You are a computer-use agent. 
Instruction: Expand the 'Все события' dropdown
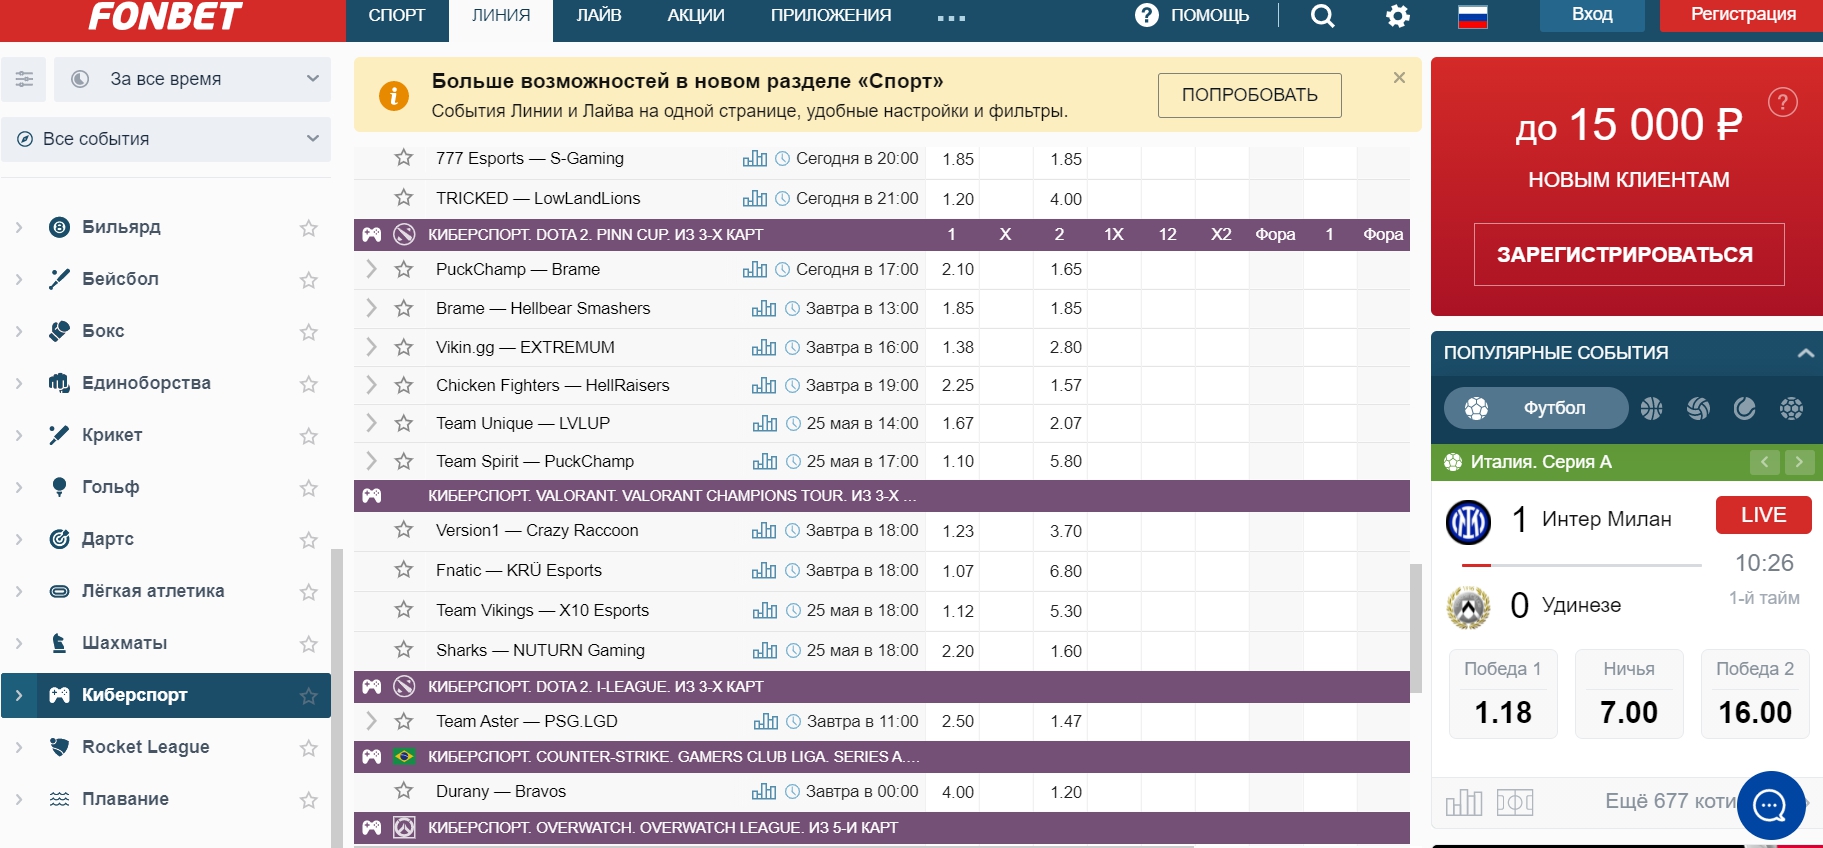pos(166,139)
